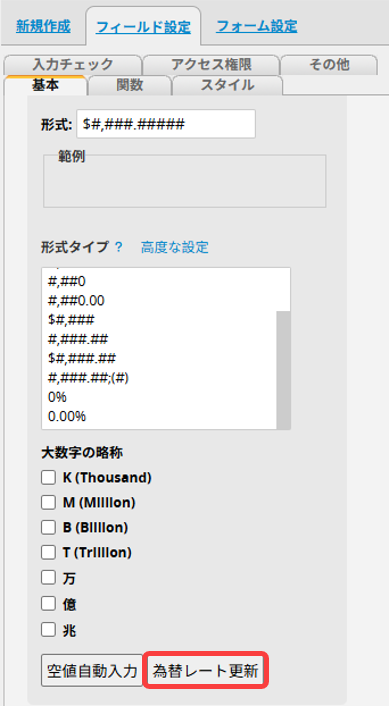
Task: Select the 入力チェック tab
Action: 73,64
